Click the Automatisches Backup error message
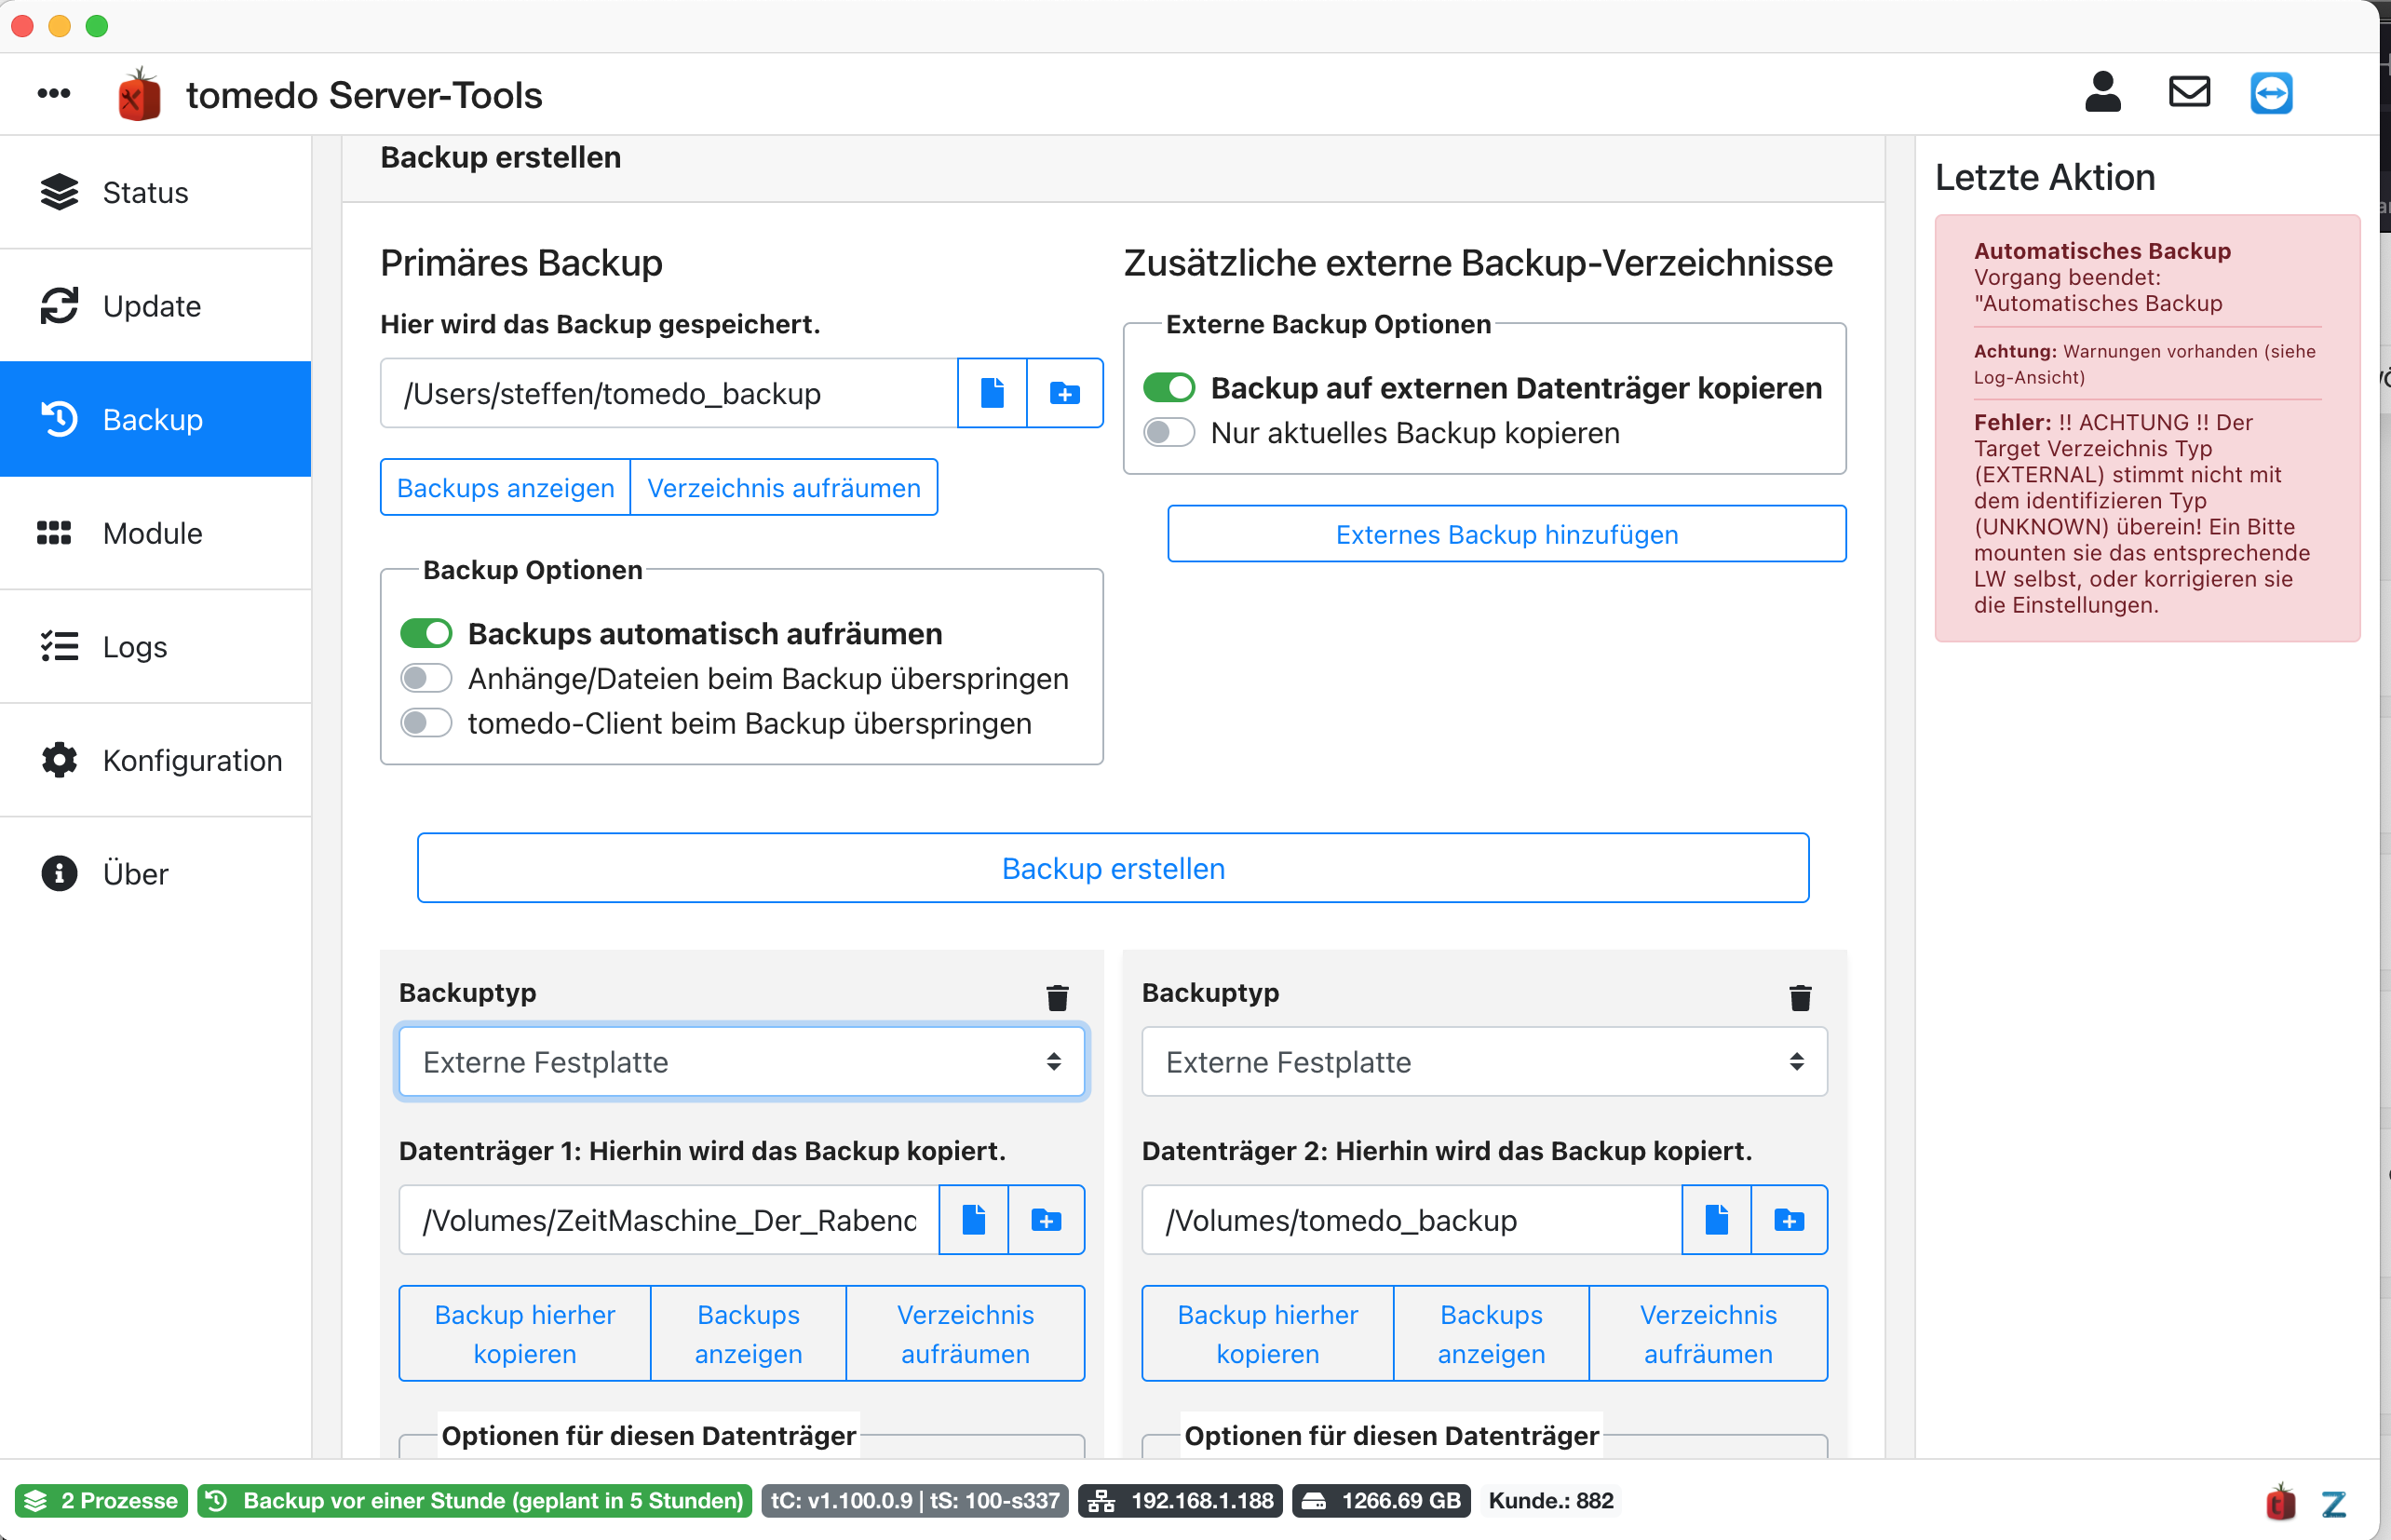Image resolution: width=2391 pixels, height=1540 pixels. (2147, 428)
